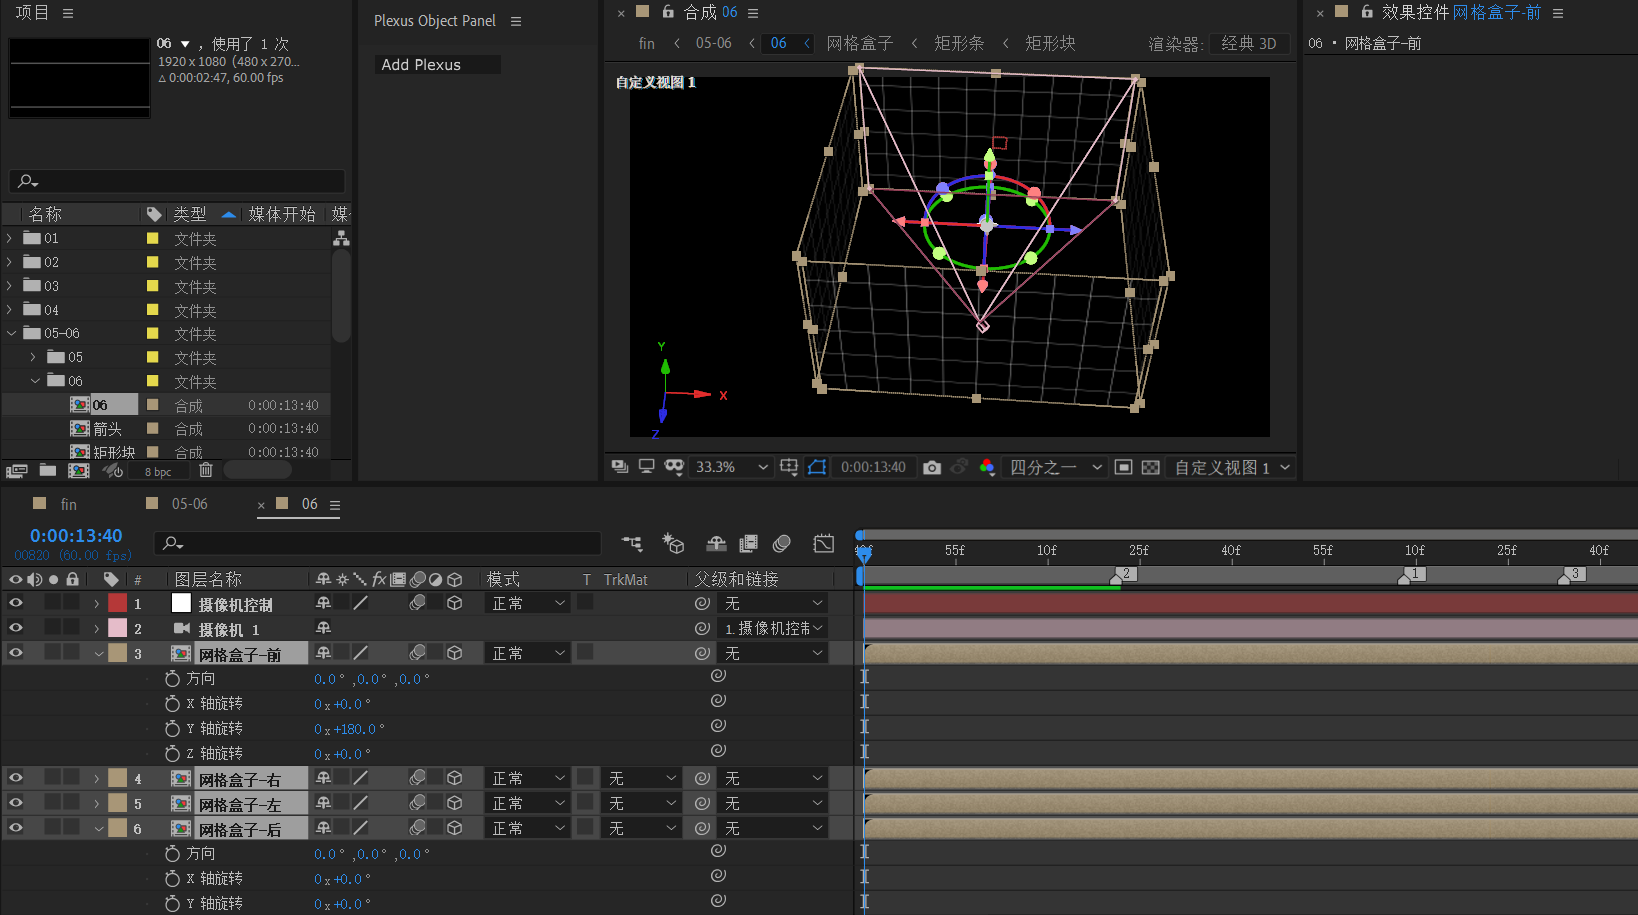Screen dimensions: 1638x915
Task: Open the resolution dropdown 四分之一
Action: pos(1055,467)
